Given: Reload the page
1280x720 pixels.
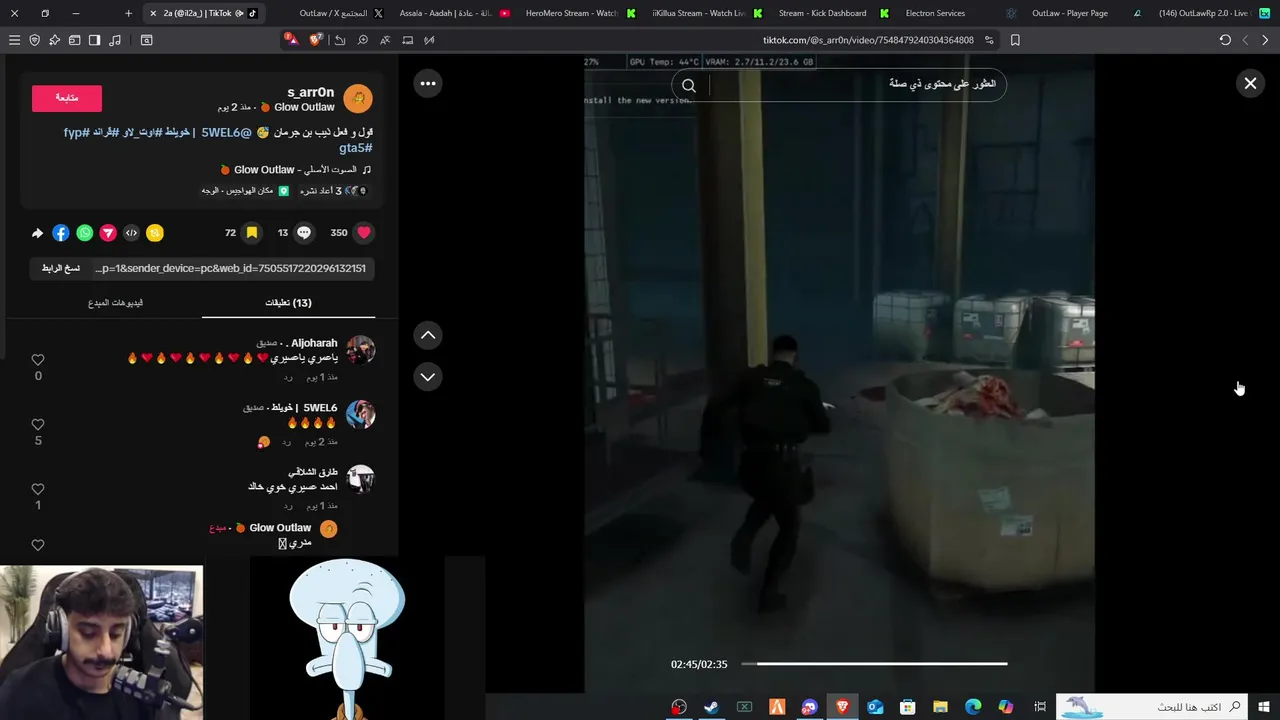Looking at the screenshot, I should (x=1225, y=40).
